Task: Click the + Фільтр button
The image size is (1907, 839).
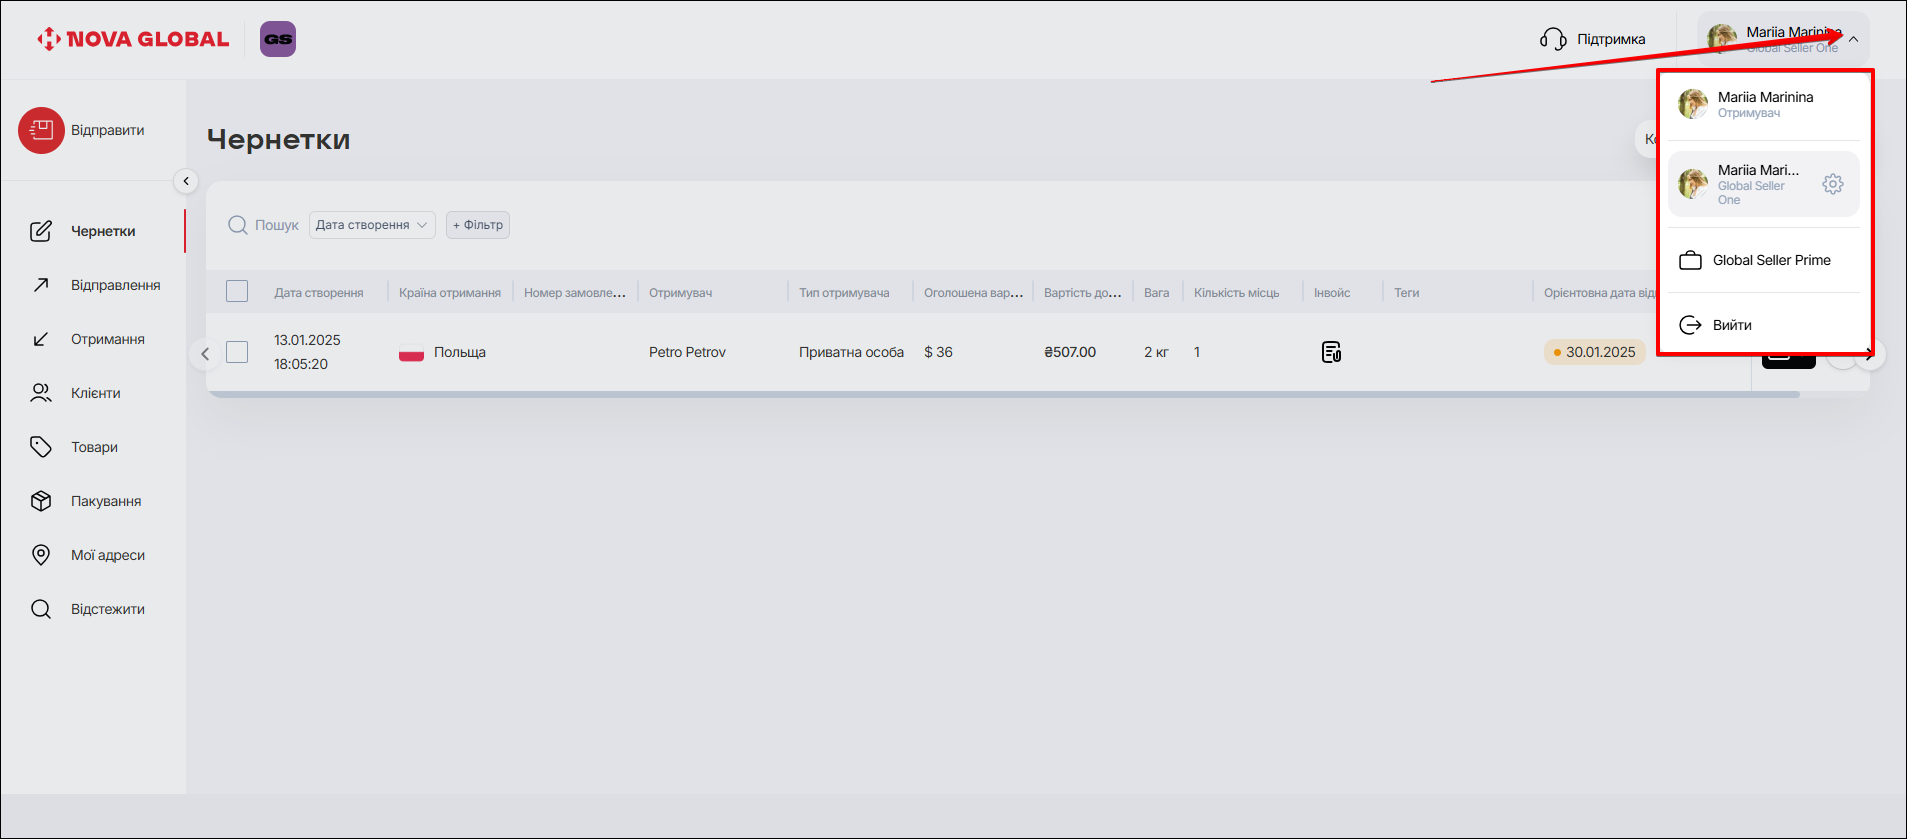Action: (478, 225)
